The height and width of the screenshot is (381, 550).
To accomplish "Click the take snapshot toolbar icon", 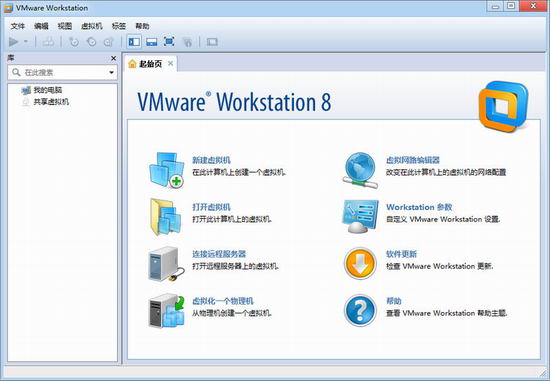I will [x=74, y=42].
